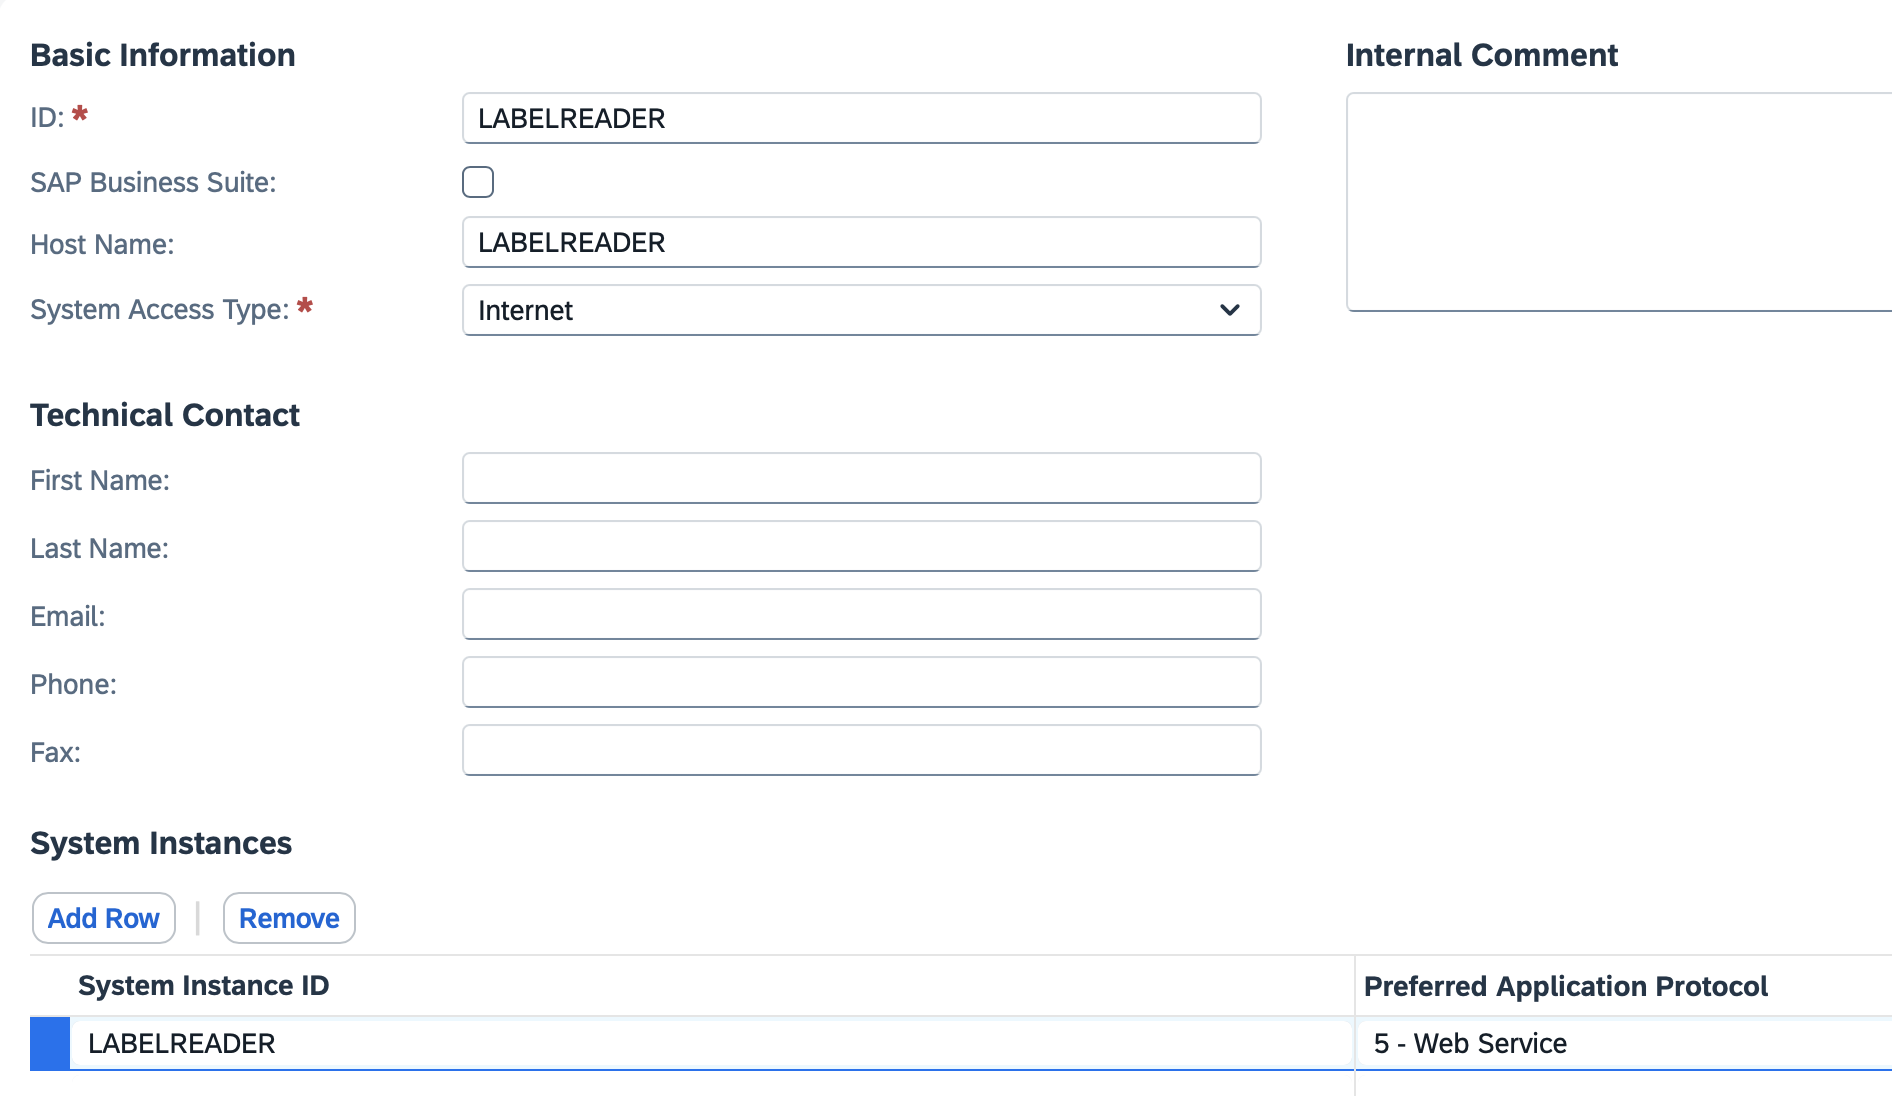The height and width of the screenshot is (1096, 1892).
Task: Click the Preferred Application Protocol column header
Action: click(1566, 985)
